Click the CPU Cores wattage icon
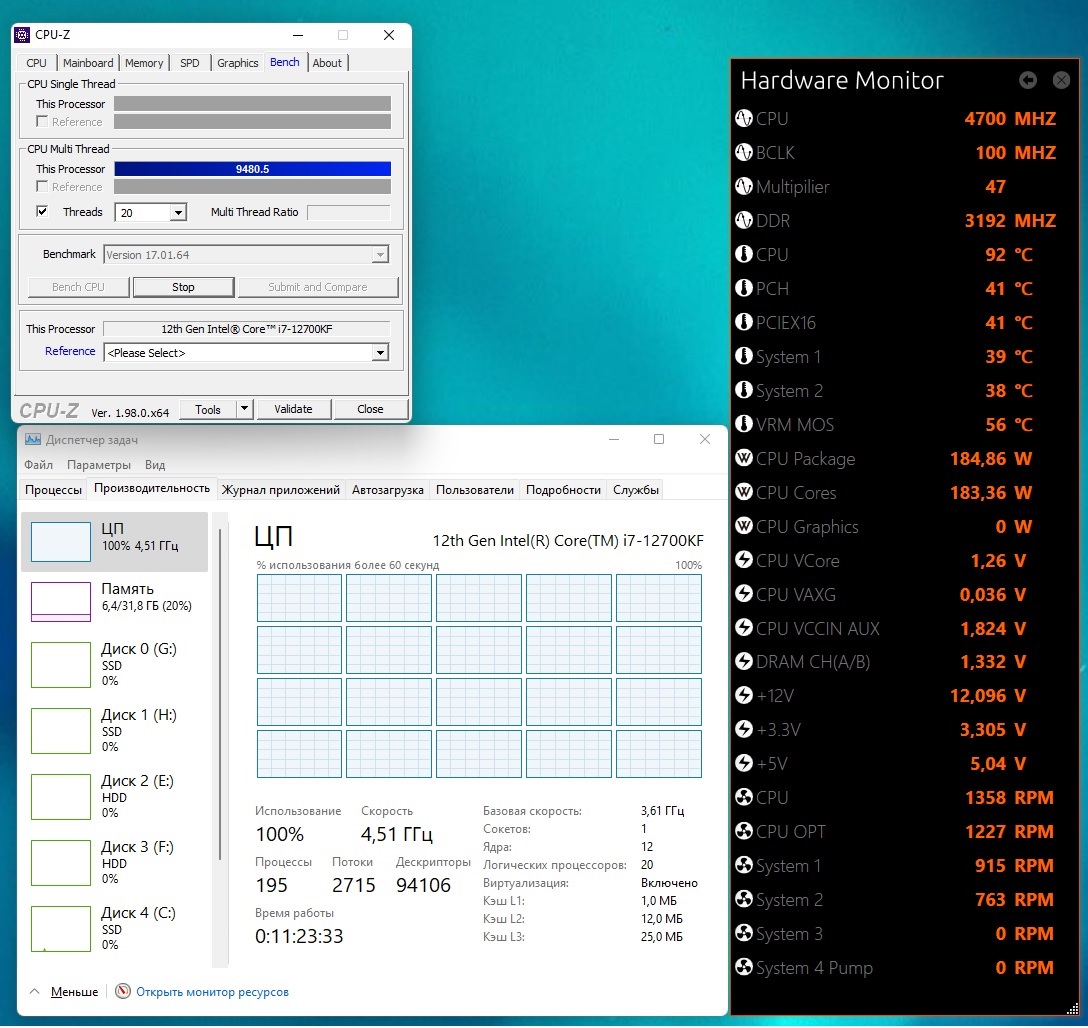Image resolution: width=1088 pixels, height=1028 pixels. tap(744, 492)
